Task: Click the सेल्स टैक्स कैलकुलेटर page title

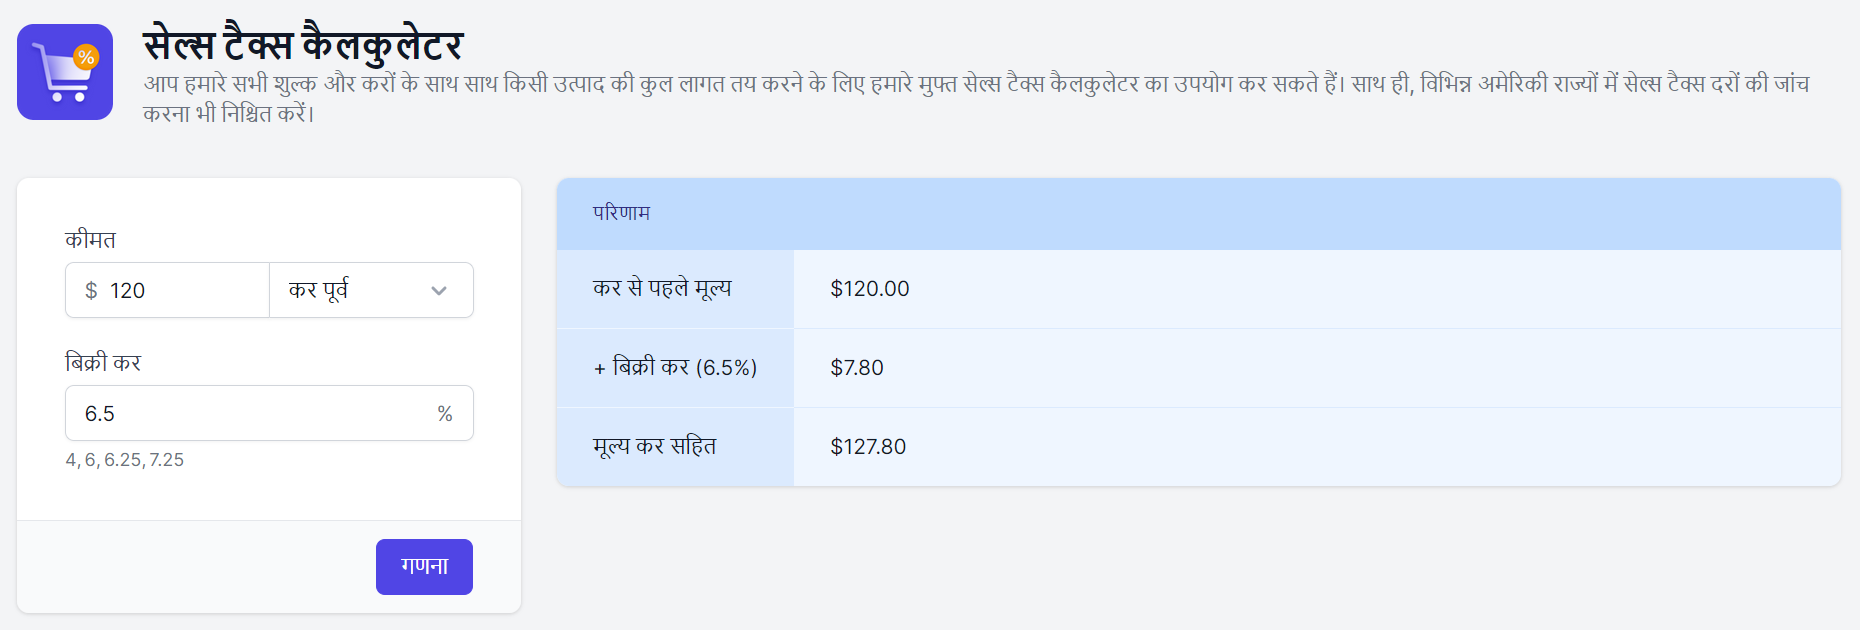Action: [x=303, y=45]
